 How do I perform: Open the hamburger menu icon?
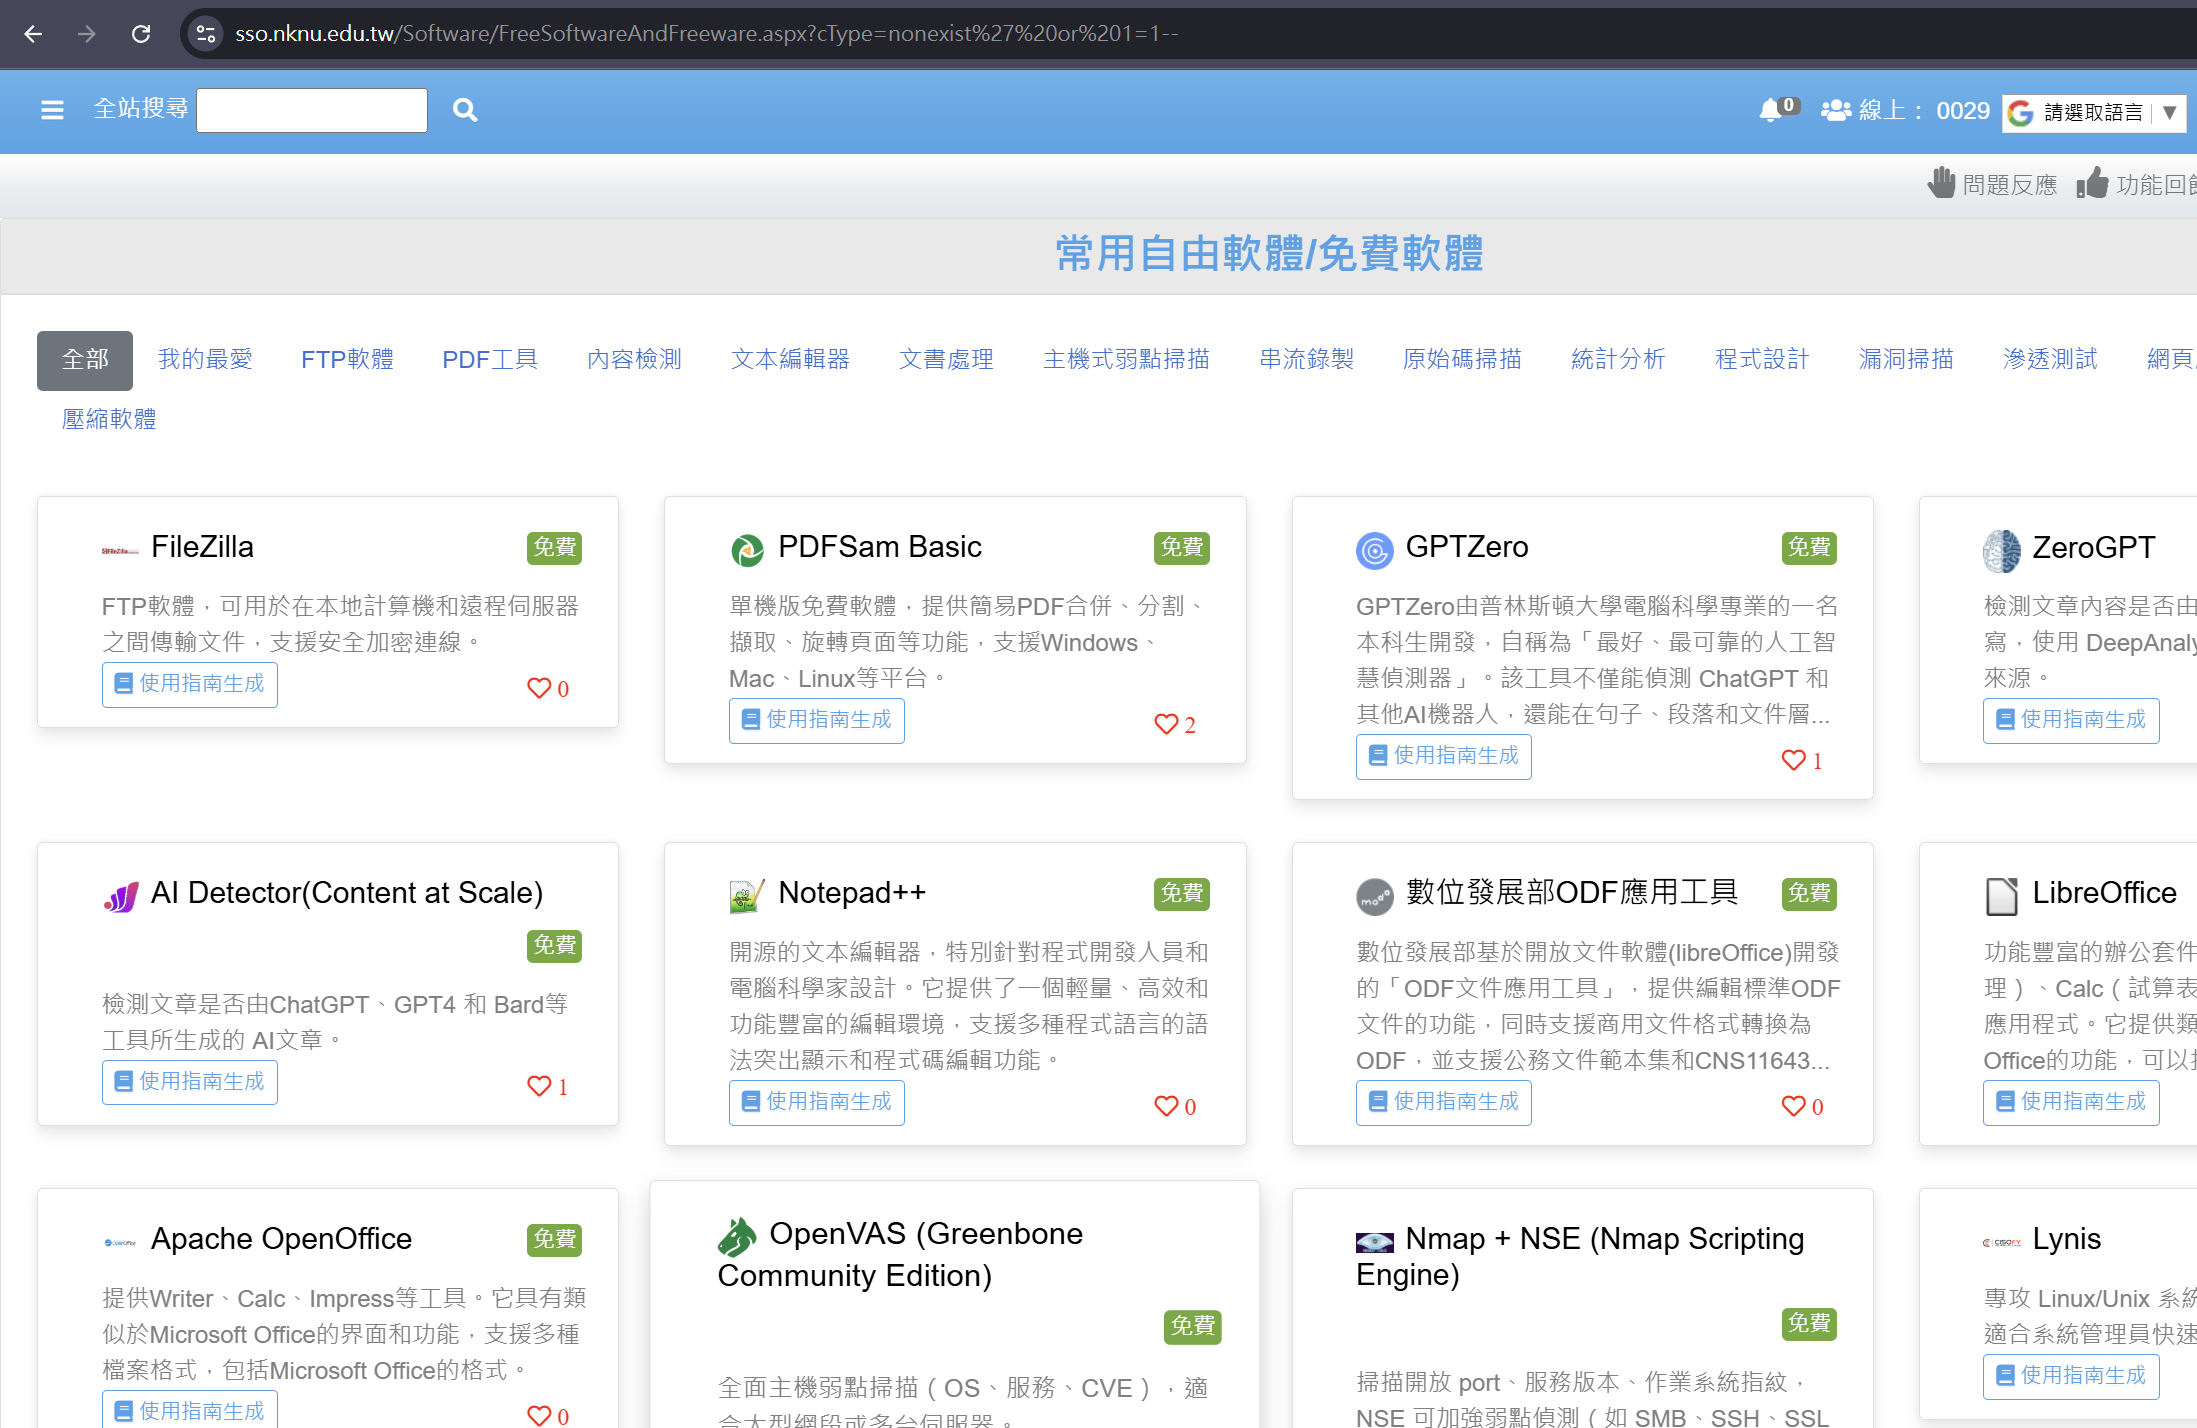(52, 110)
